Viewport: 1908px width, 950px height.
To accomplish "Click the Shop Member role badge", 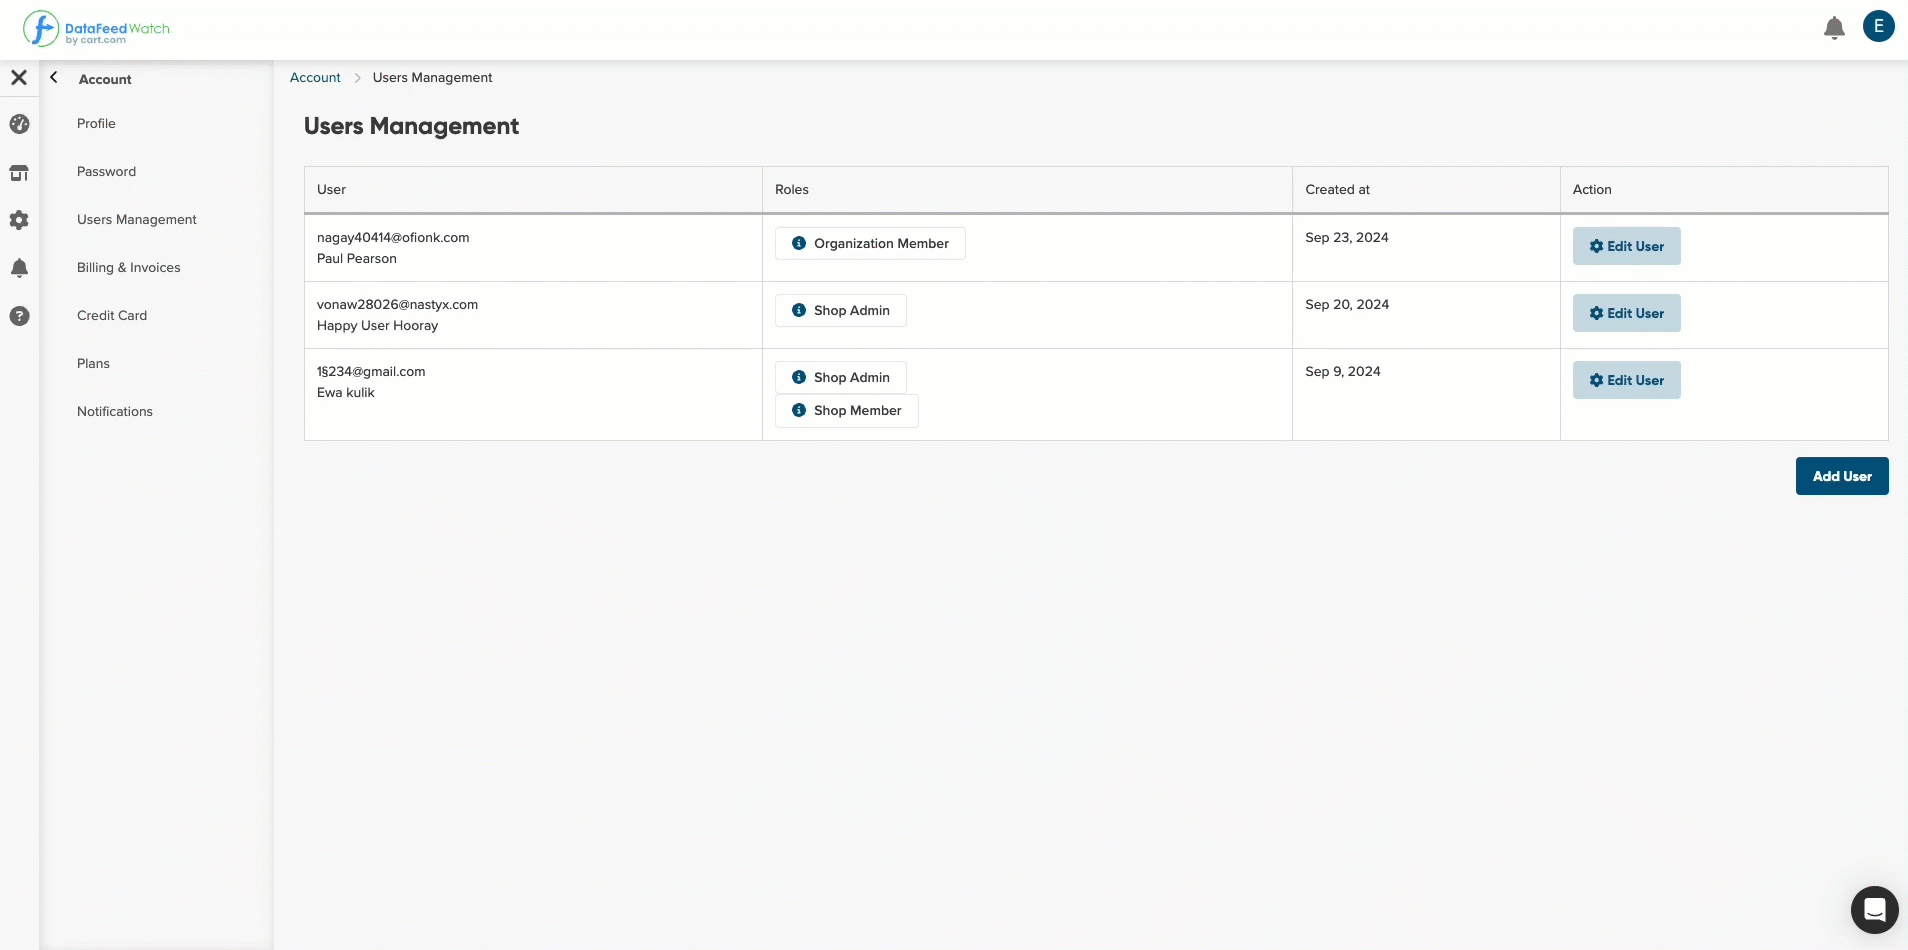I will (x=846, y=410).
